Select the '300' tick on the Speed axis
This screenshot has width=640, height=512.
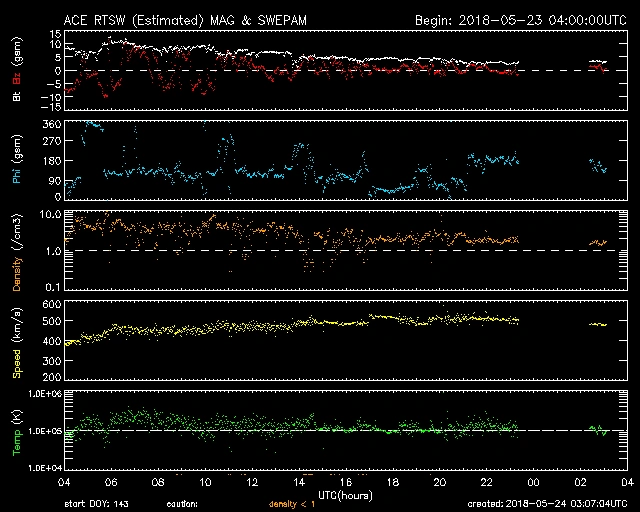click(52, 361)
